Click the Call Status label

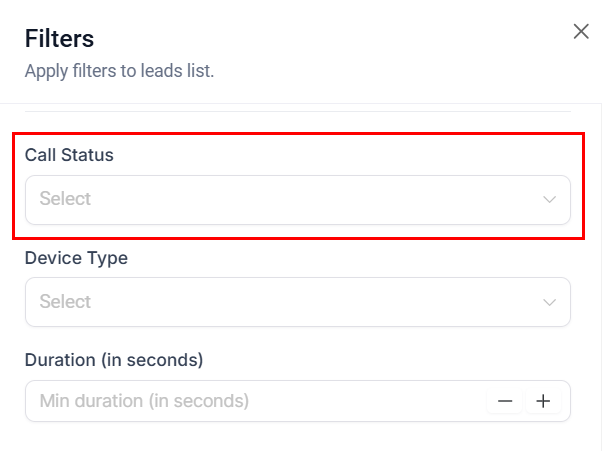[69, 155]
